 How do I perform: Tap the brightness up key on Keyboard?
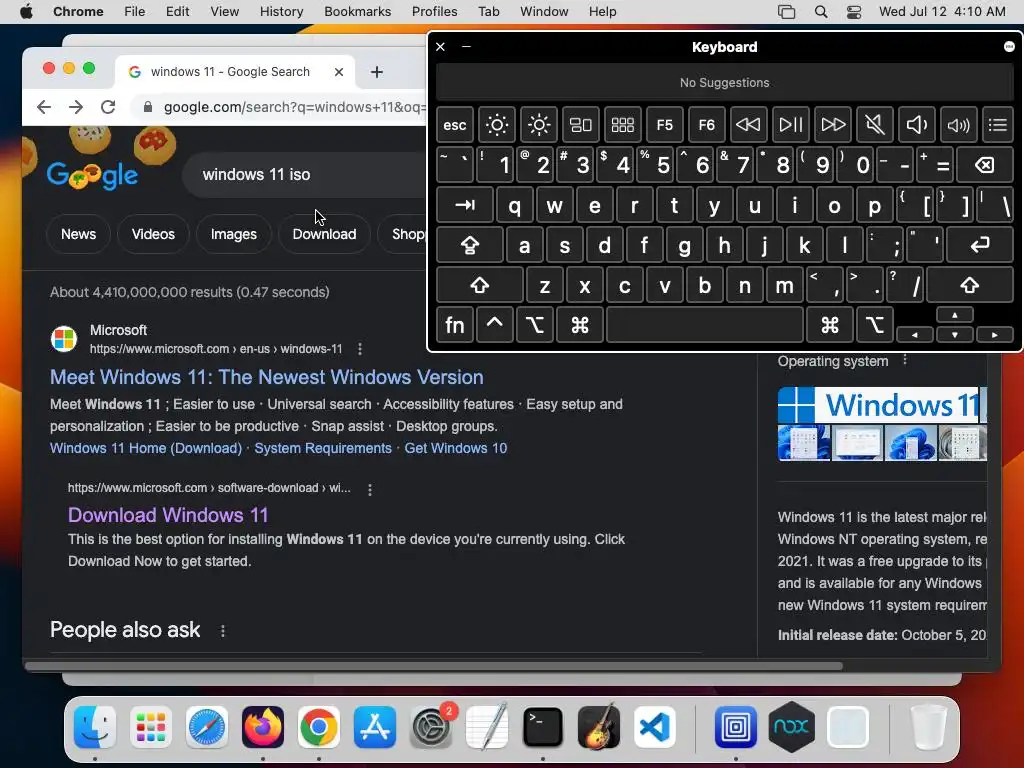pos(539,125)
